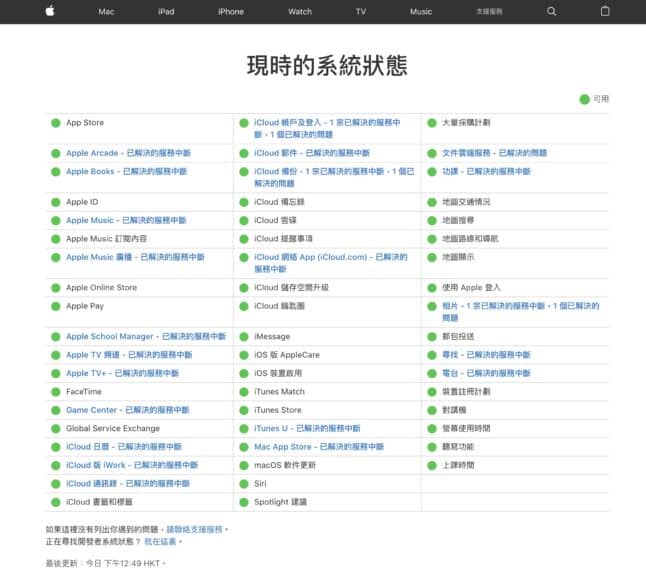Click the green dot next to iMessage
Screen dimensions: 646x580
coord(244,337)
